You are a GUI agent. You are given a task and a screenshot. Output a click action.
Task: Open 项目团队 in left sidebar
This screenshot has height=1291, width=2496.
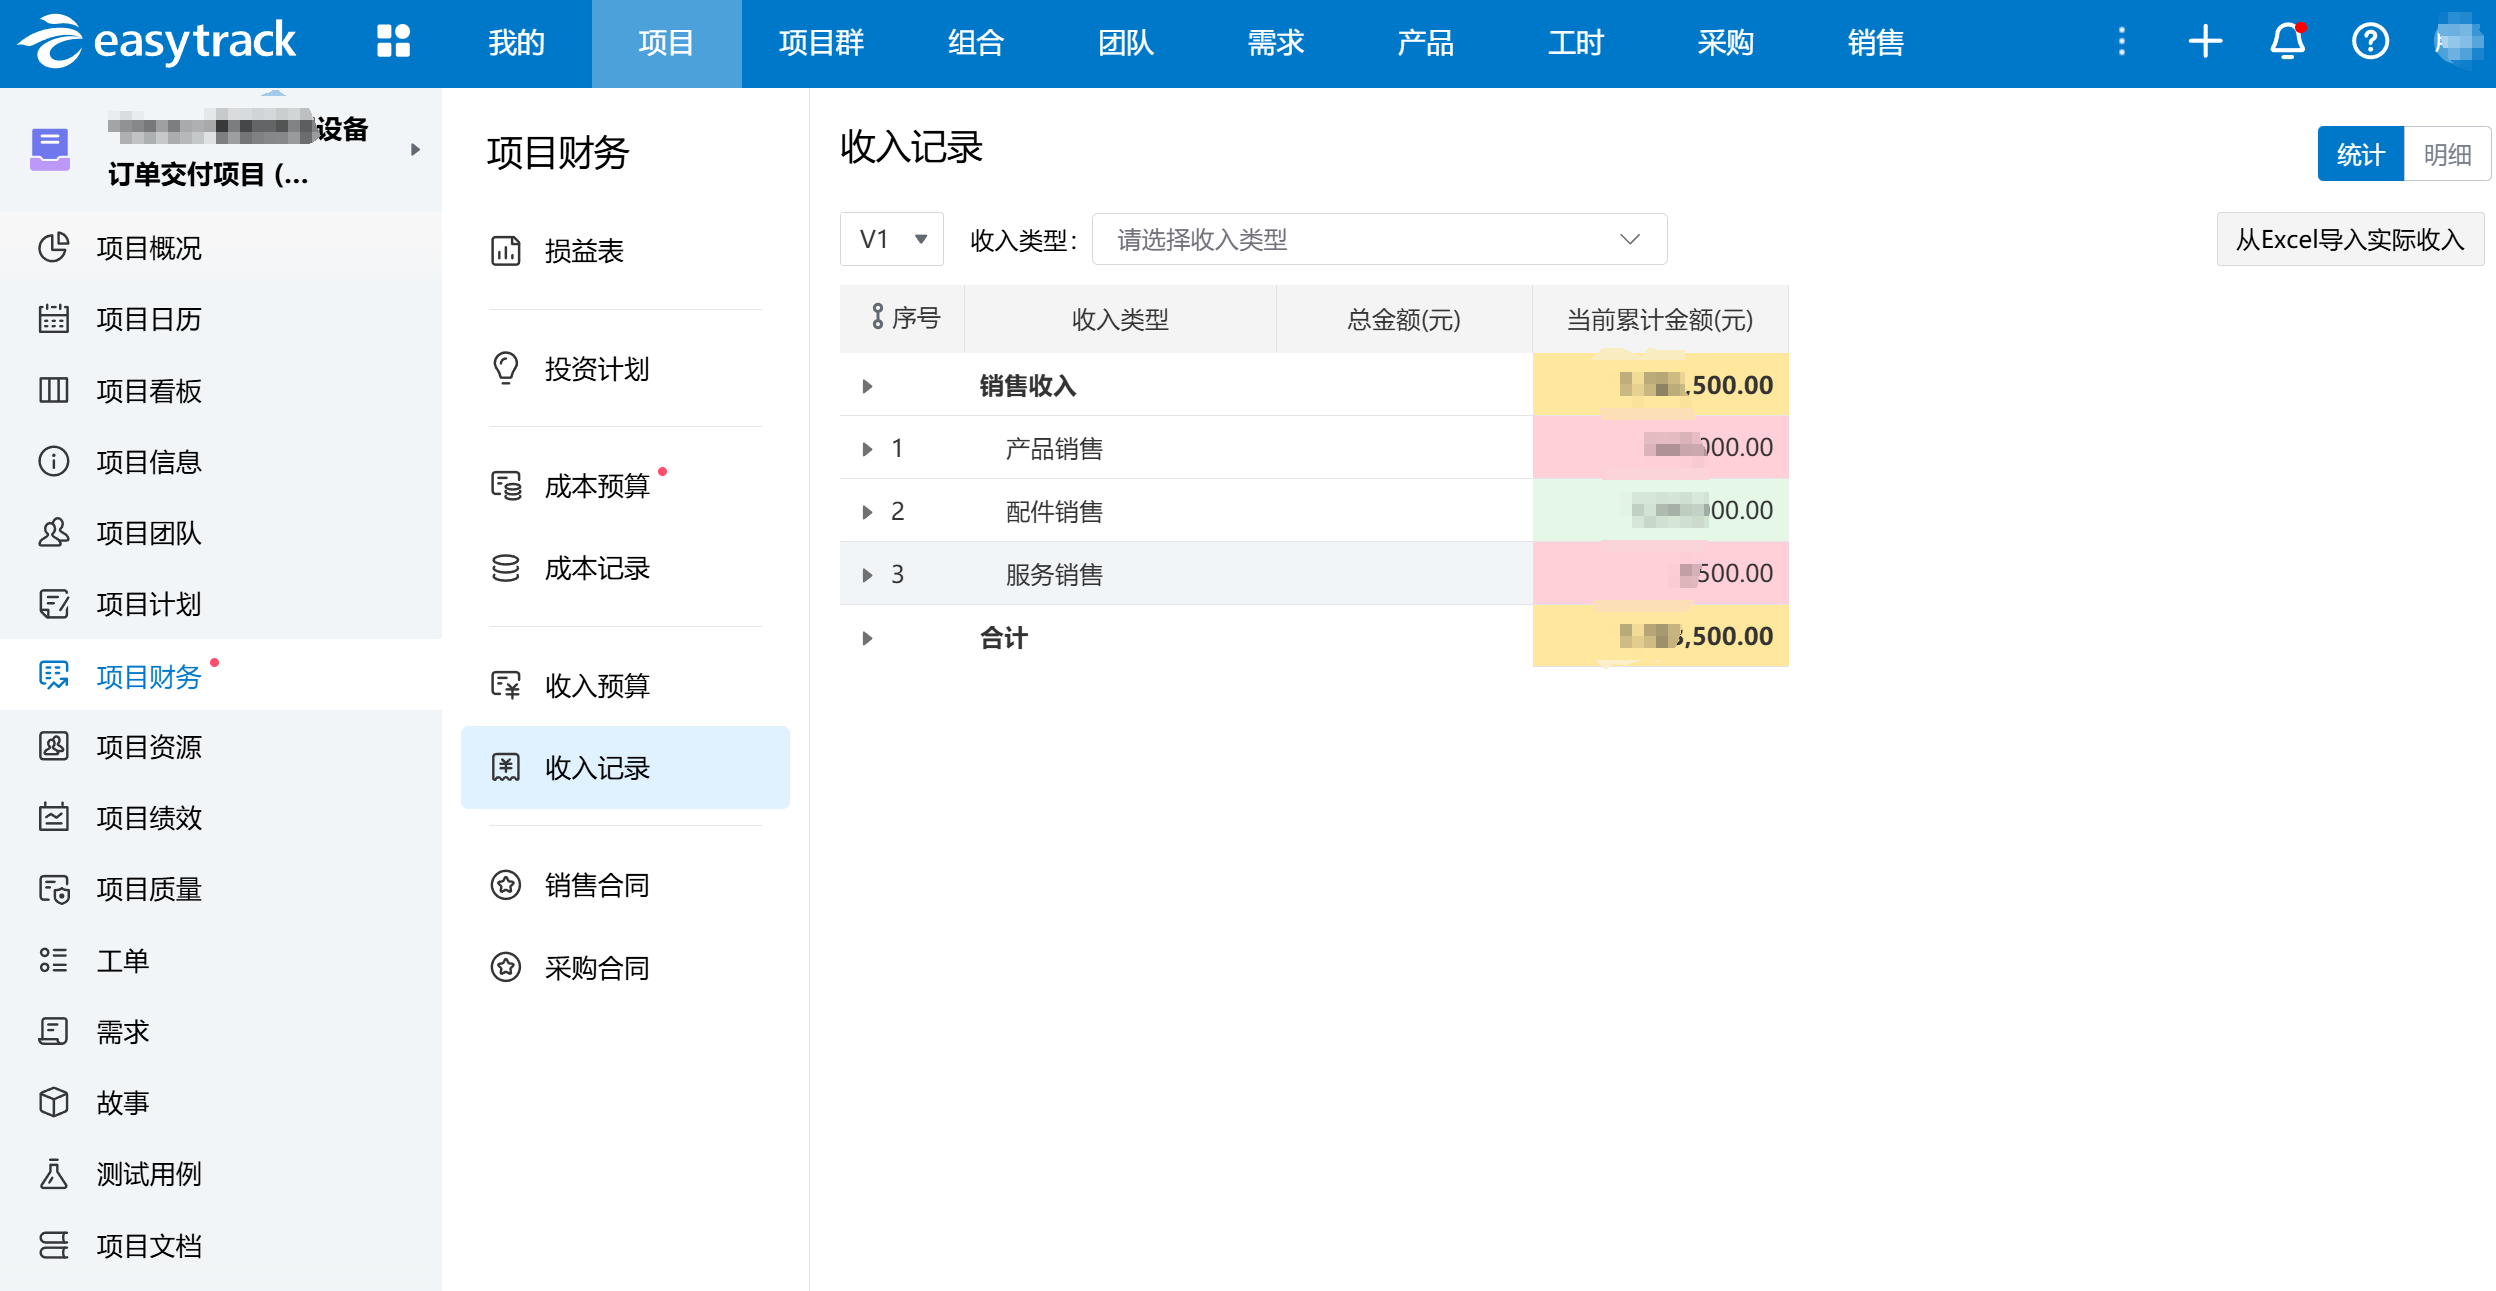[x=148, y=533]
